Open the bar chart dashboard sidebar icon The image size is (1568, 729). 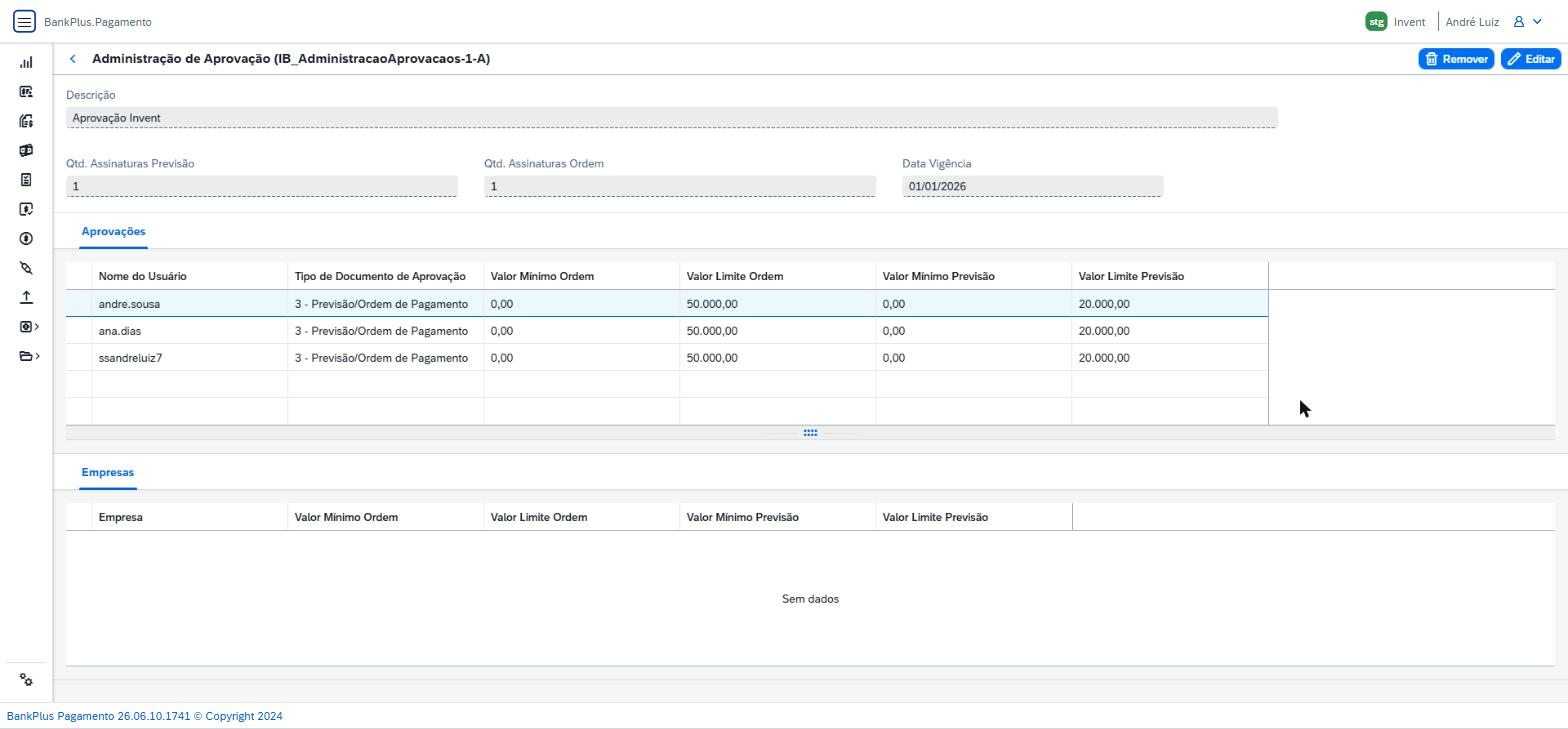[x=26, y=62]
